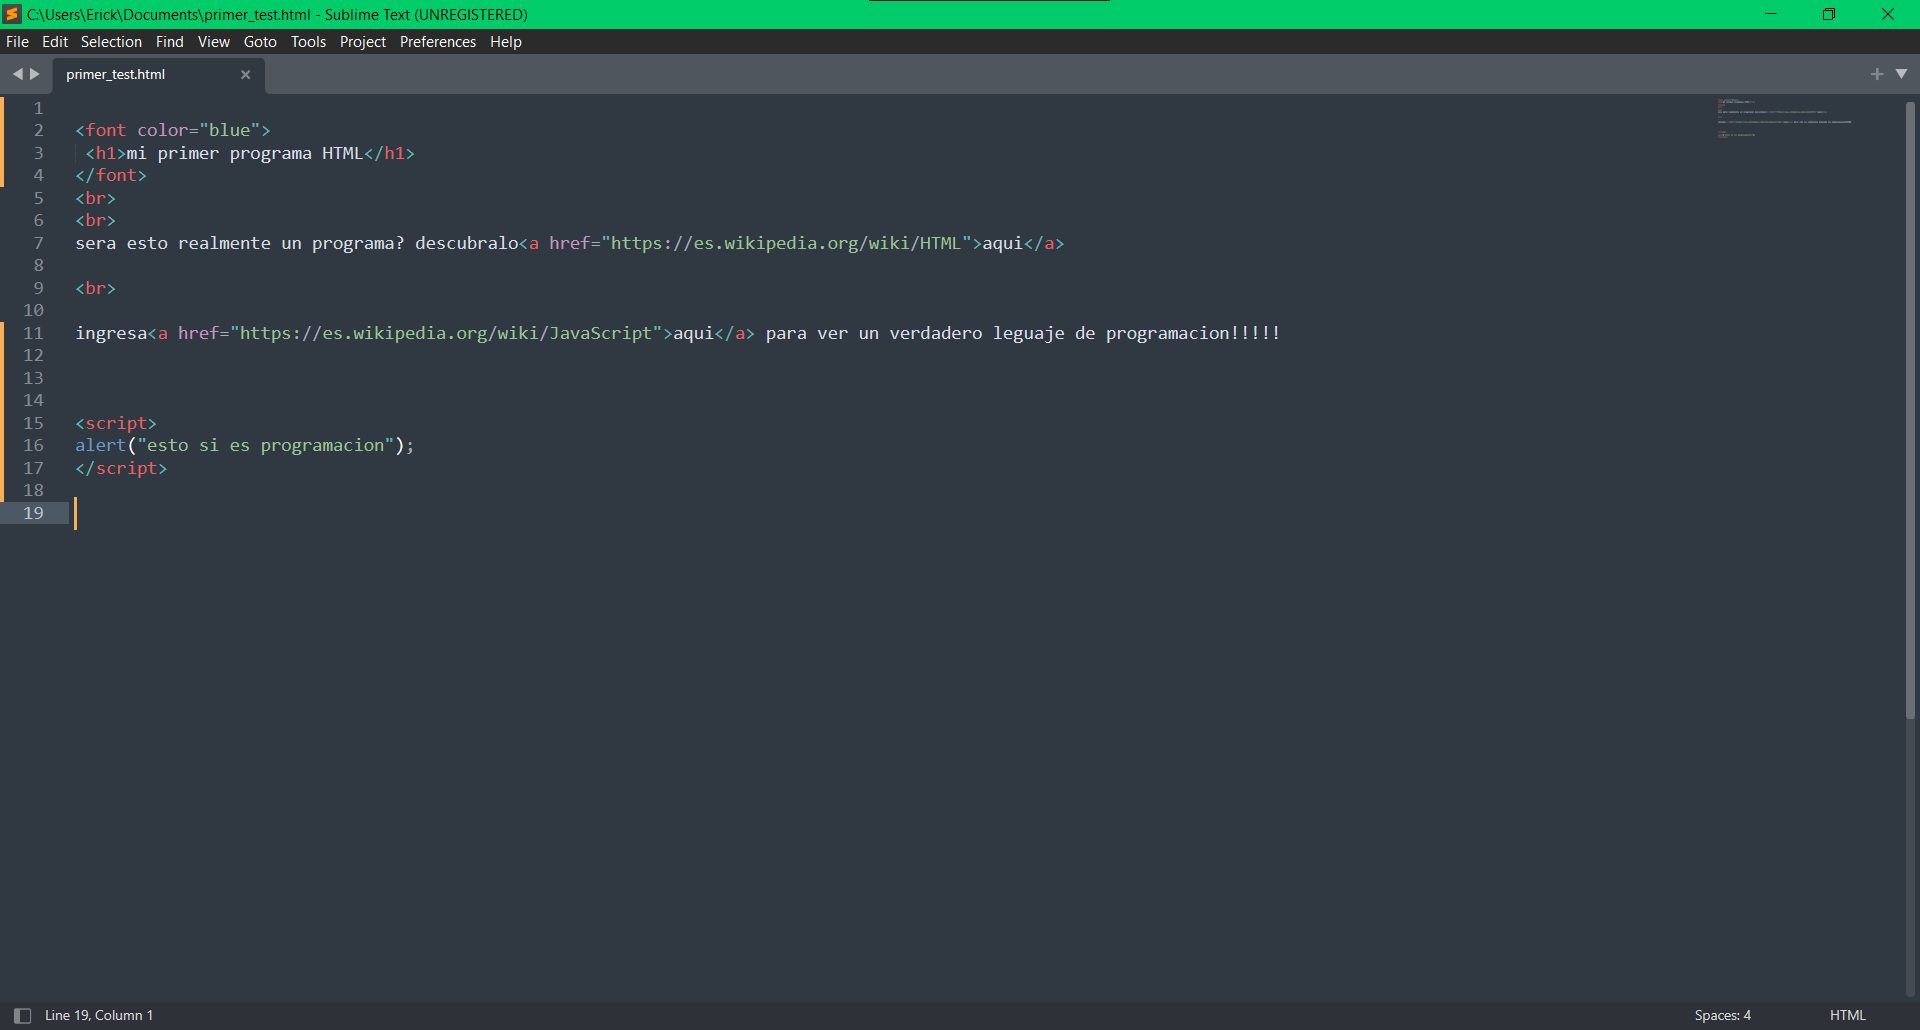1920x1030 pixels.
Task: Click line number 19 in gutter
Action: pyautogui.click(x=34, y=513)
